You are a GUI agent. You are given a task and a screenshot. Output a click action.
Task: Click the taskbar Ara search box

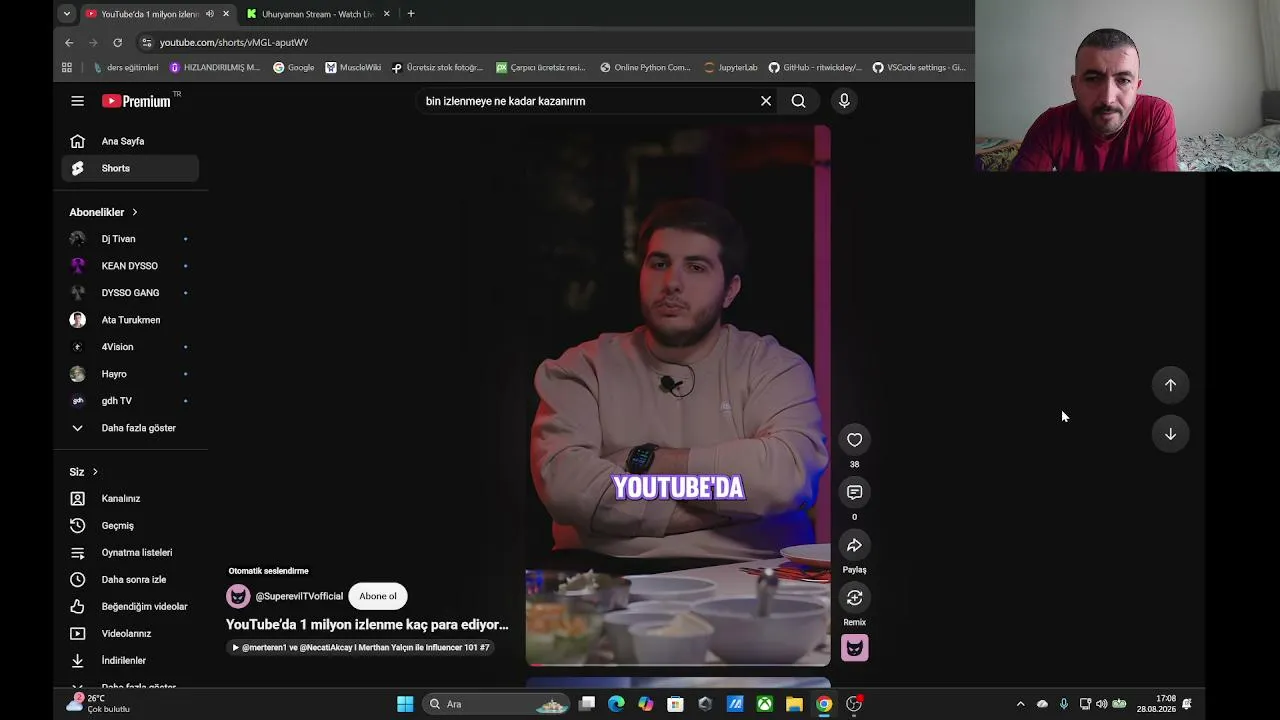point(498,704)
